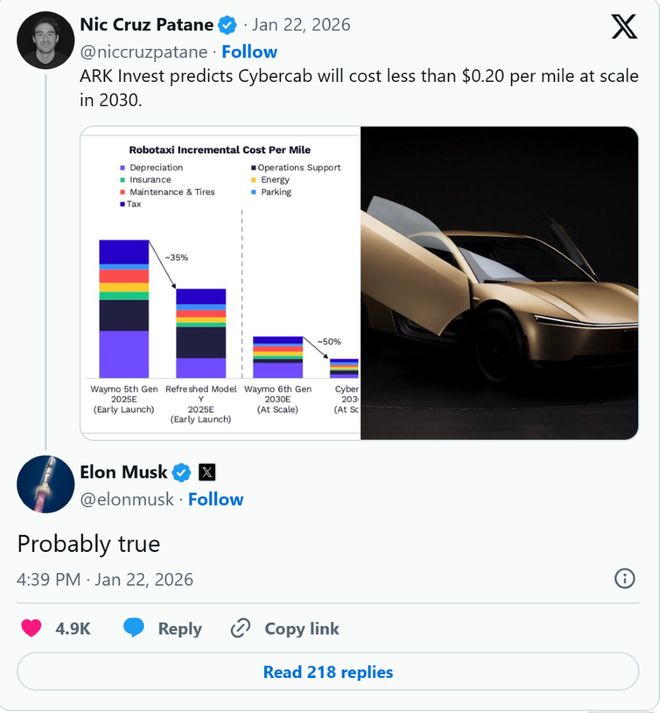Click the X affiliation badge beside Elon Musk
This screenshot has height=713, width=660.
207,472
